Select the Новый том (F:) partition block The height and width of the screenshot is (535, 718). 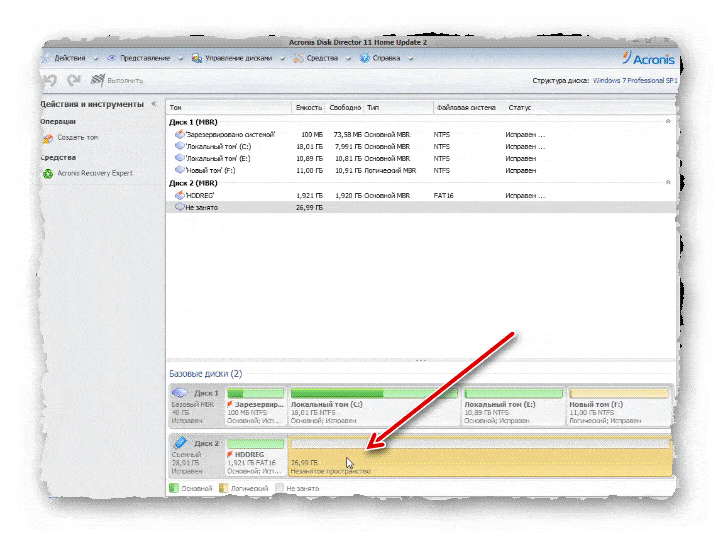619,406
